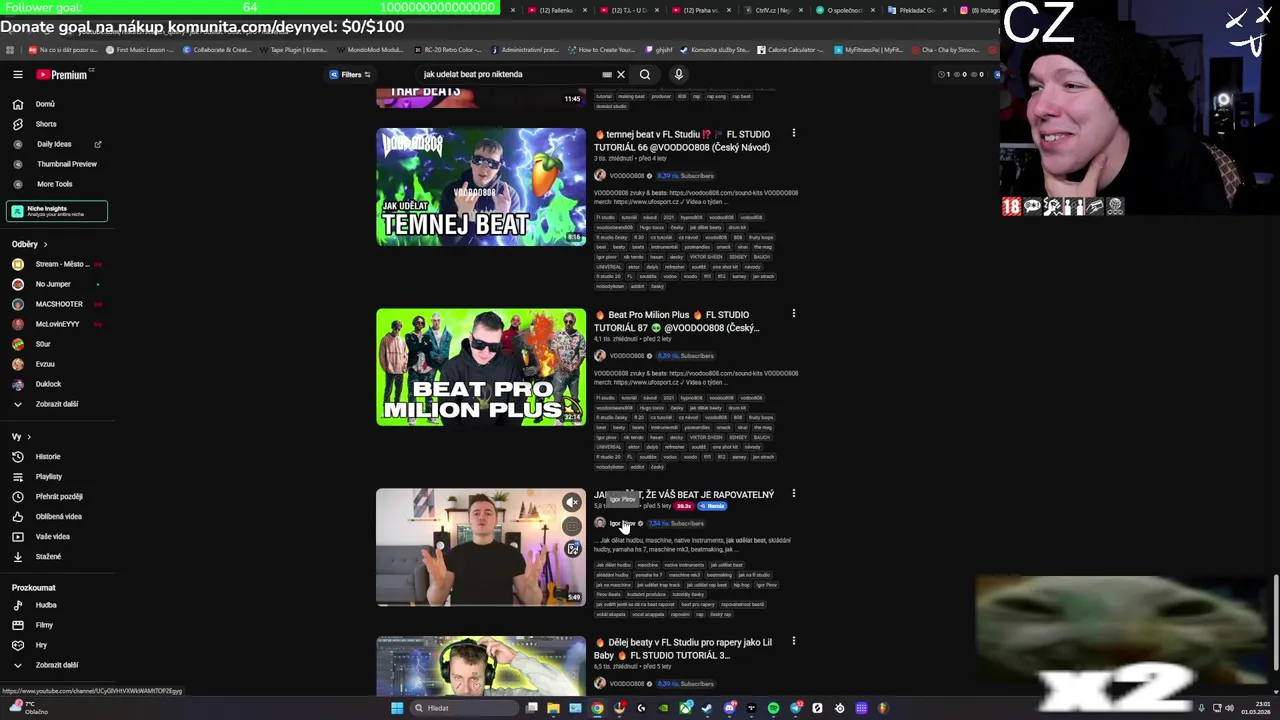
Task: Click the search box containing 'jak udelat beat pro niktenda'
Action: coord(510,74)
